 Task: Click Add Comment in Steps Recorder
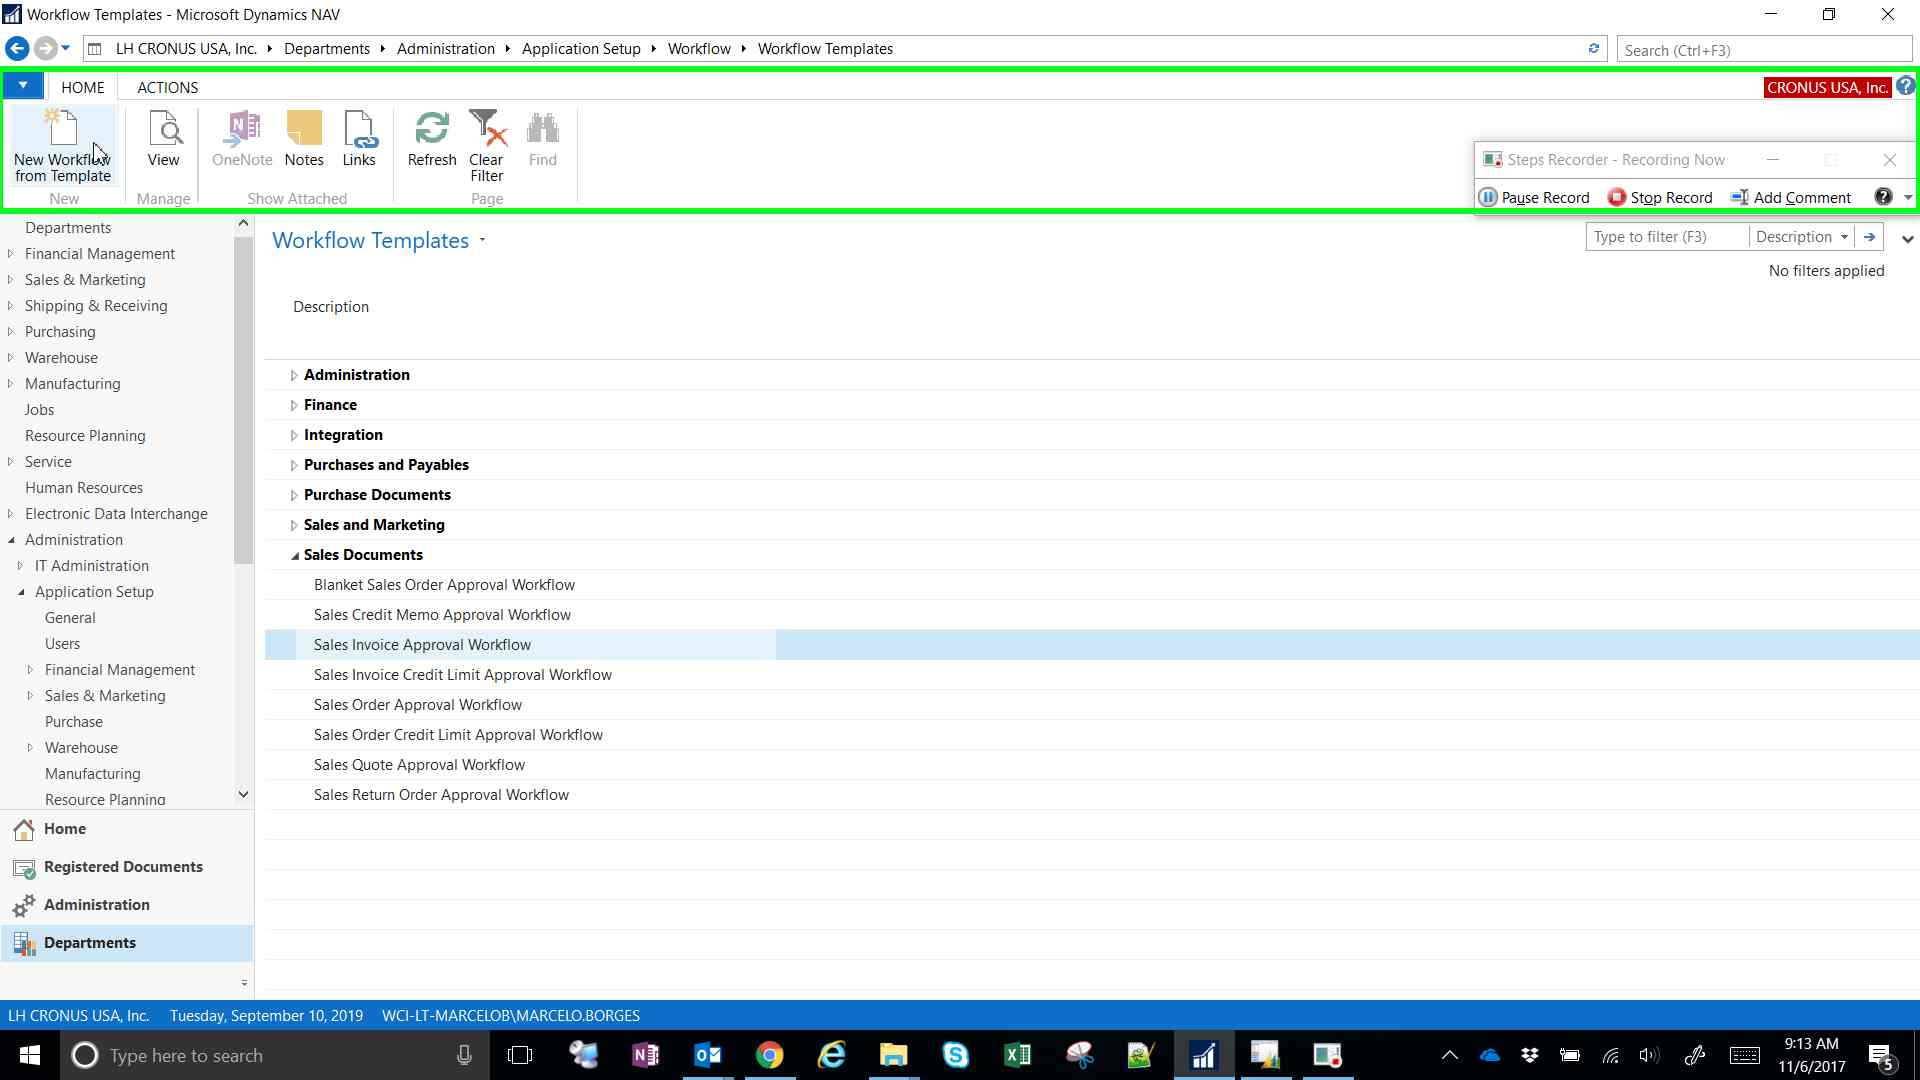(x=1790, y=197)
